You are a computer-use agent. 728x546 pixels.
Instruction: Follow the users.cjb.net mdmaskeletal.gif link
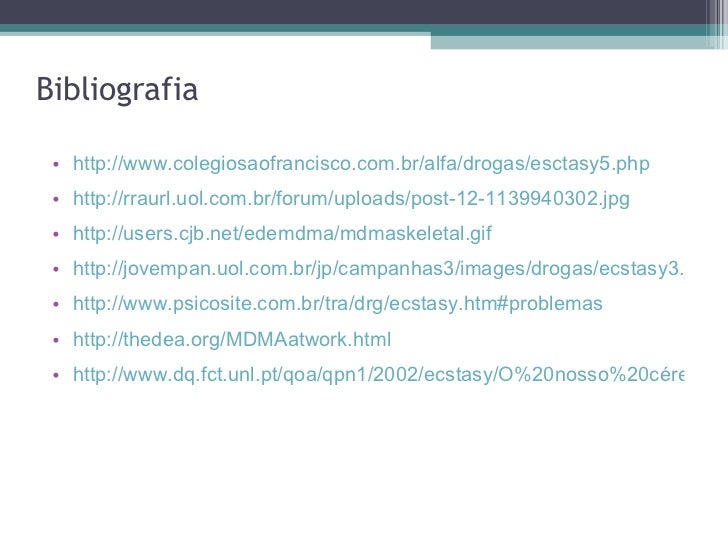[x=282, y=234]
